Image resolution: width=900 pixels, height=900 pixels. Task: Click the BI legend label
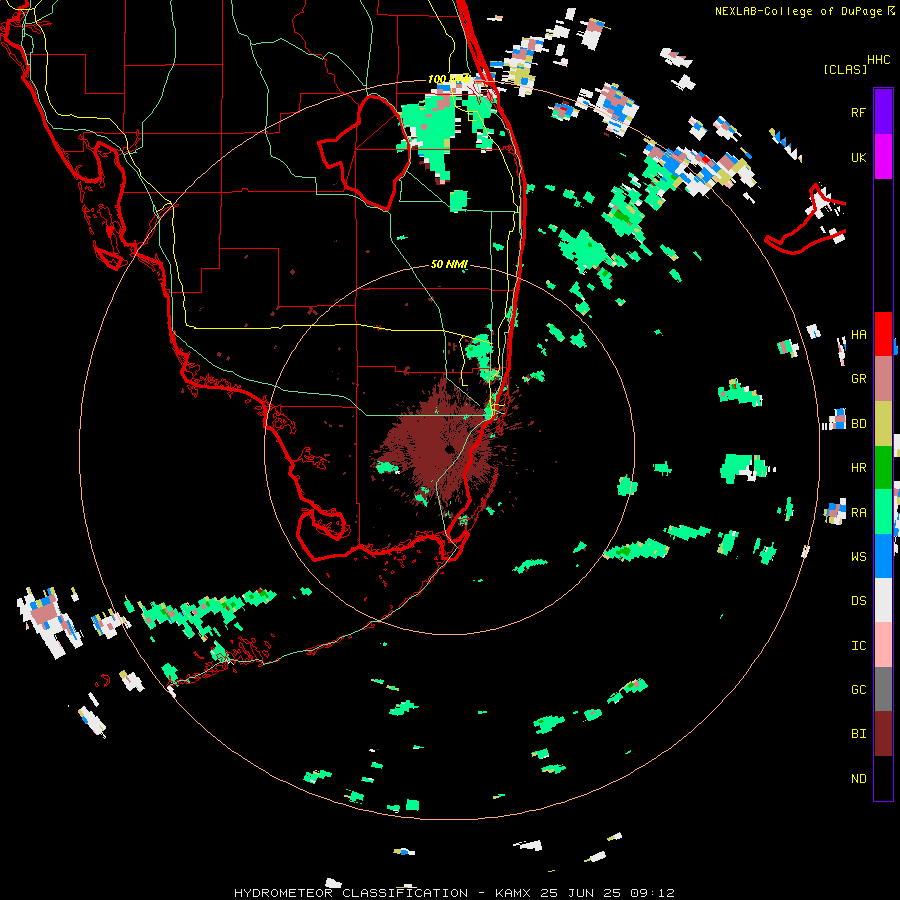858,734
